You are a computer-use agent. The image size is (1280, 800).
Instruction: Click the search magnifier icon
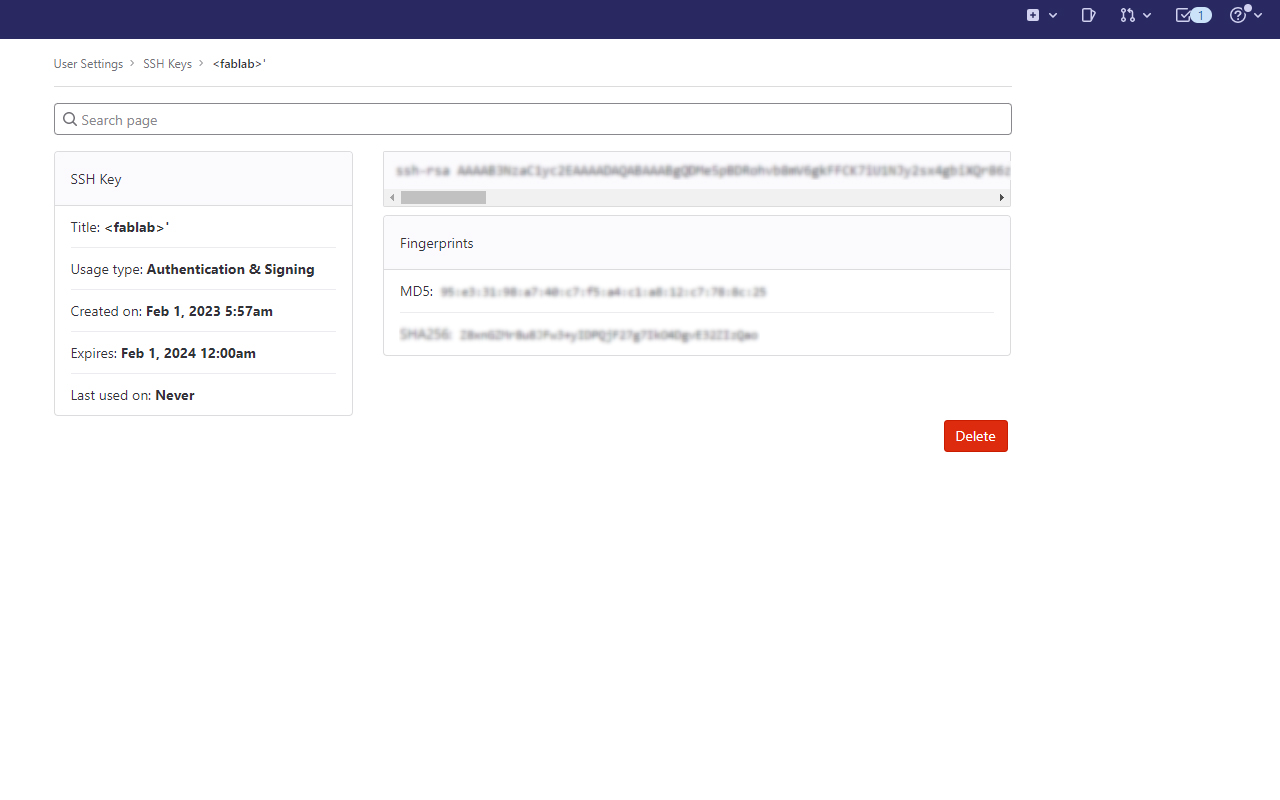(70, 119)
